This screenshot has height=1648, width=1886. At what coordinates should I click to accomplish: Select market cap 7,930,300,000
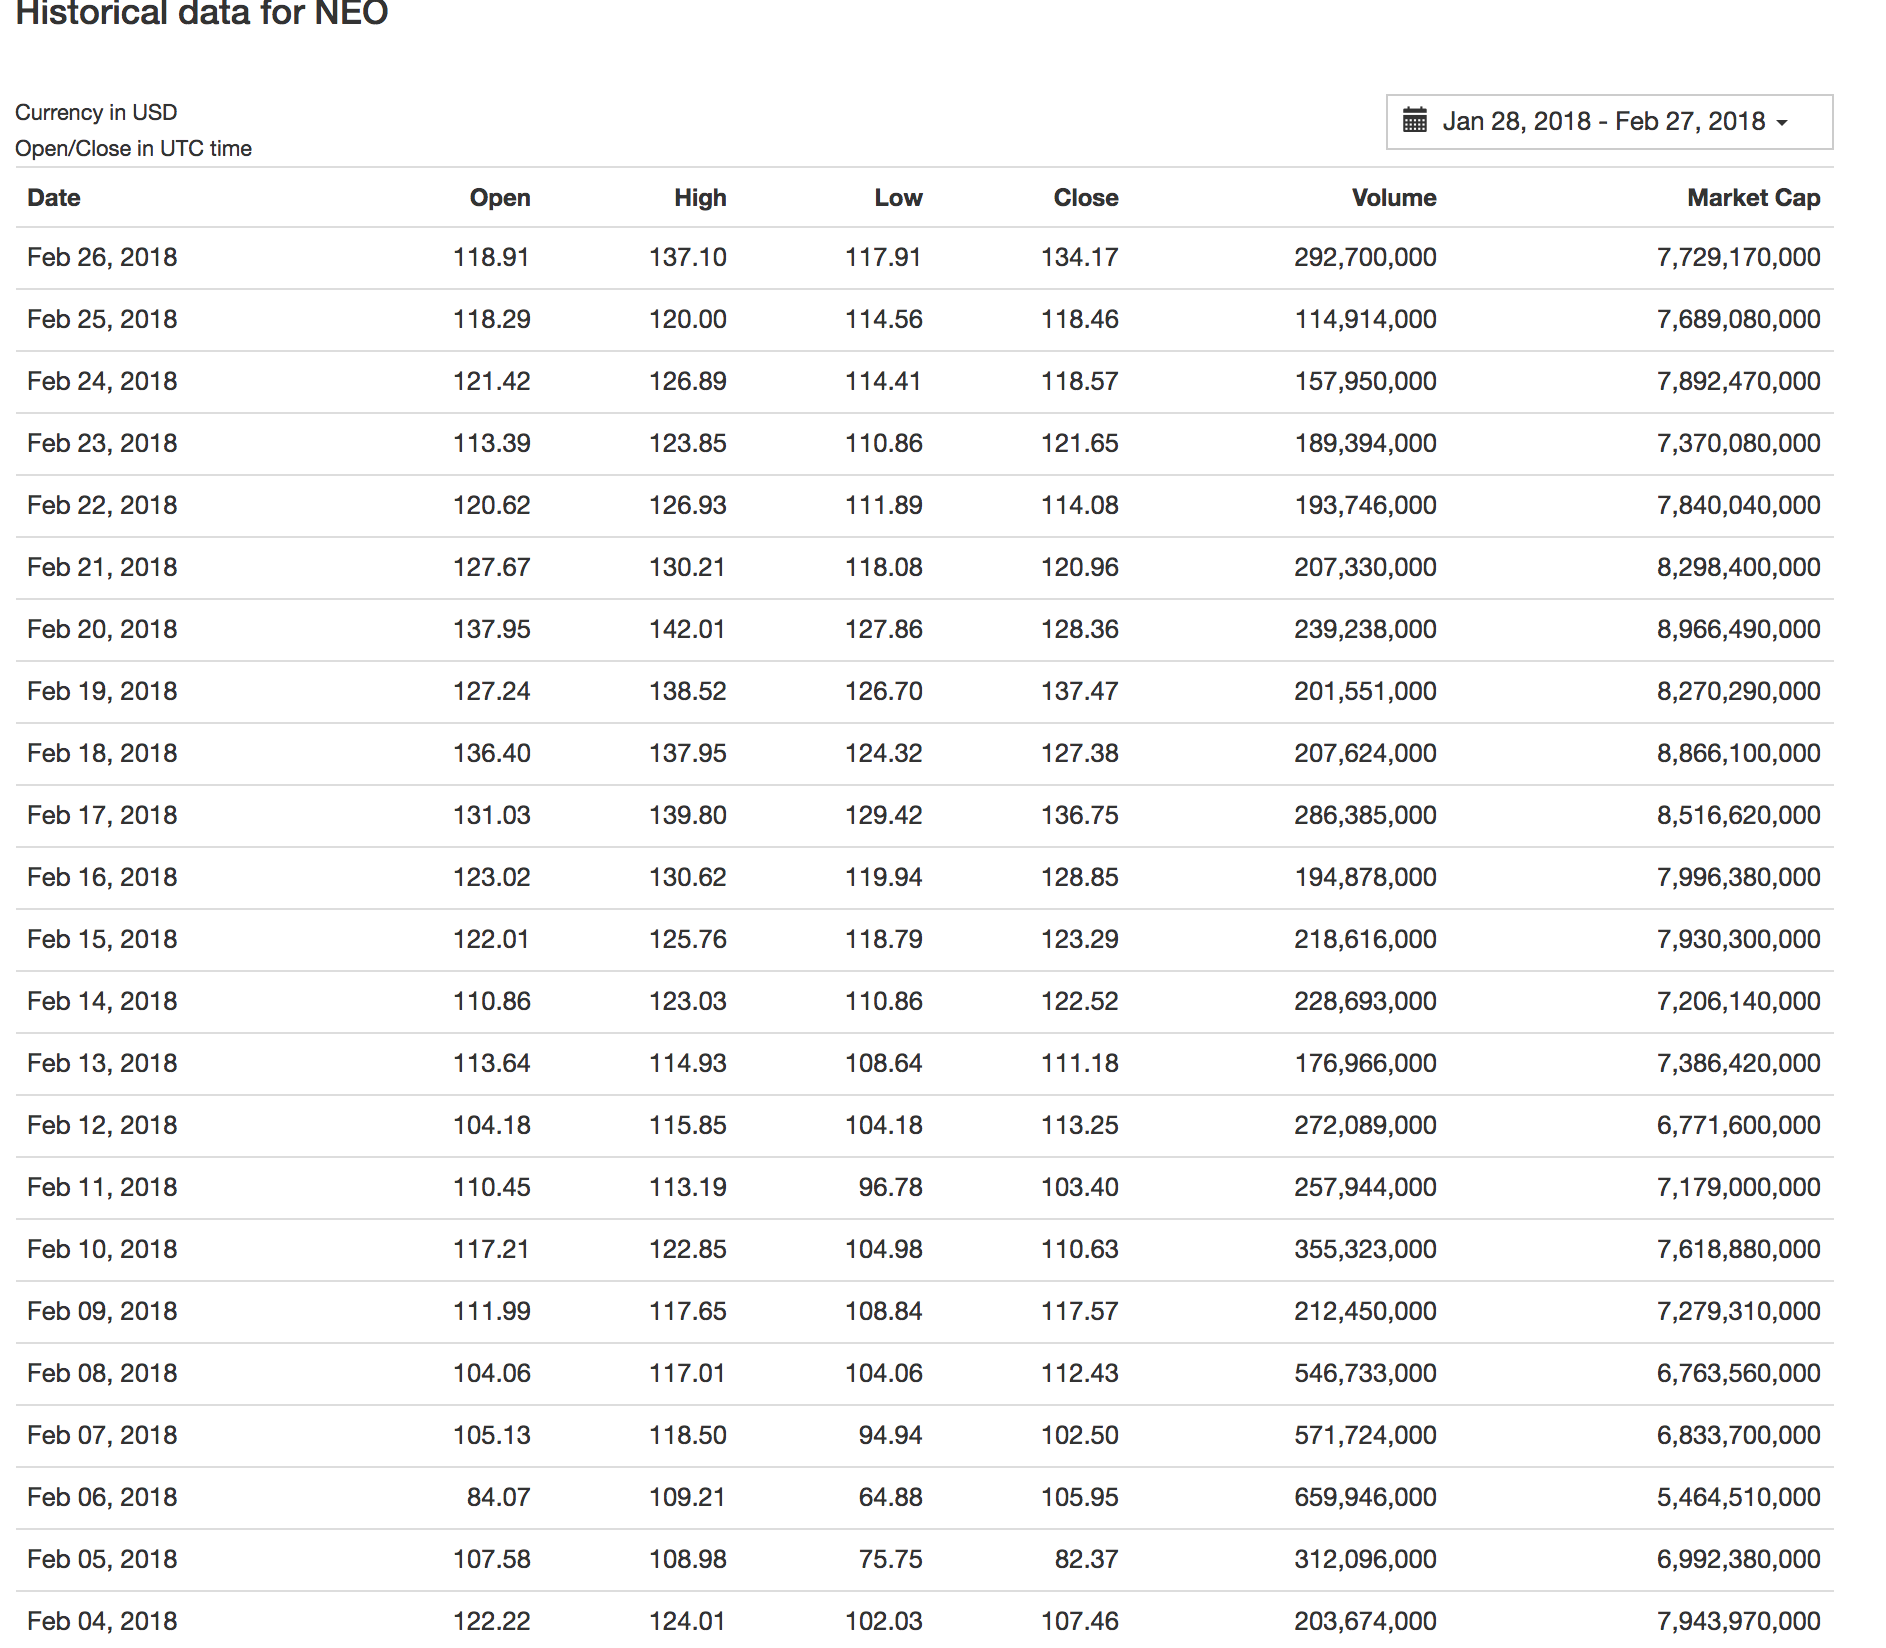(1739, 940)
